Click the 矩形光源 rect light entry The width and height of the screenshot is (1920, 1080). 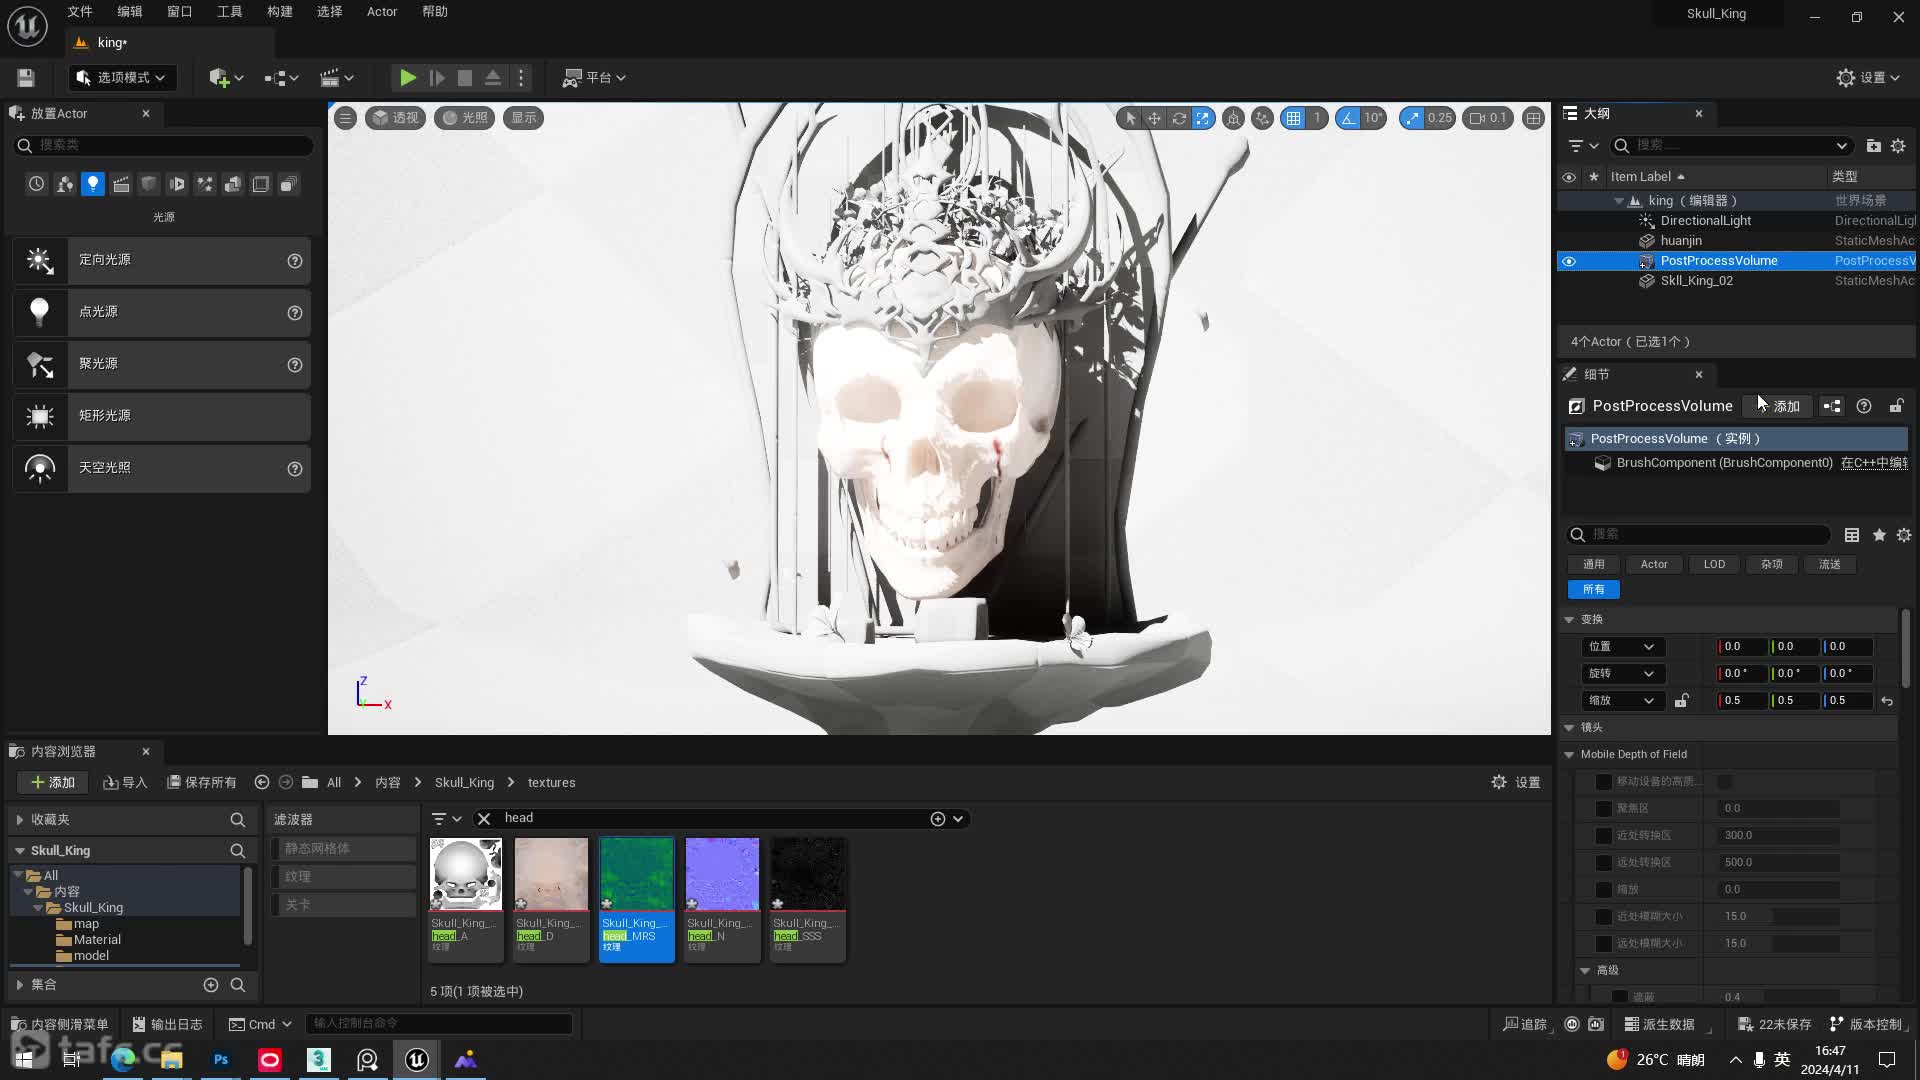[161, 416]
